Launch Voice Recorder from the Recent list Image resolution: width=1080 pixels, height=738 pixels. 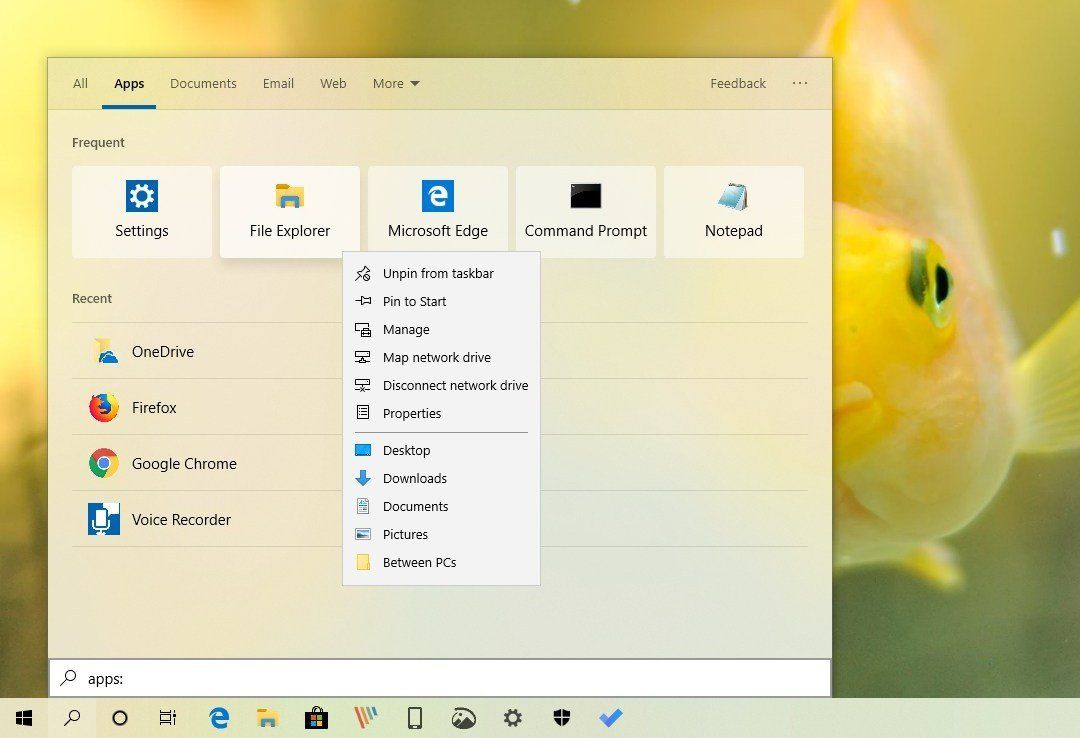tap(179, 519)
